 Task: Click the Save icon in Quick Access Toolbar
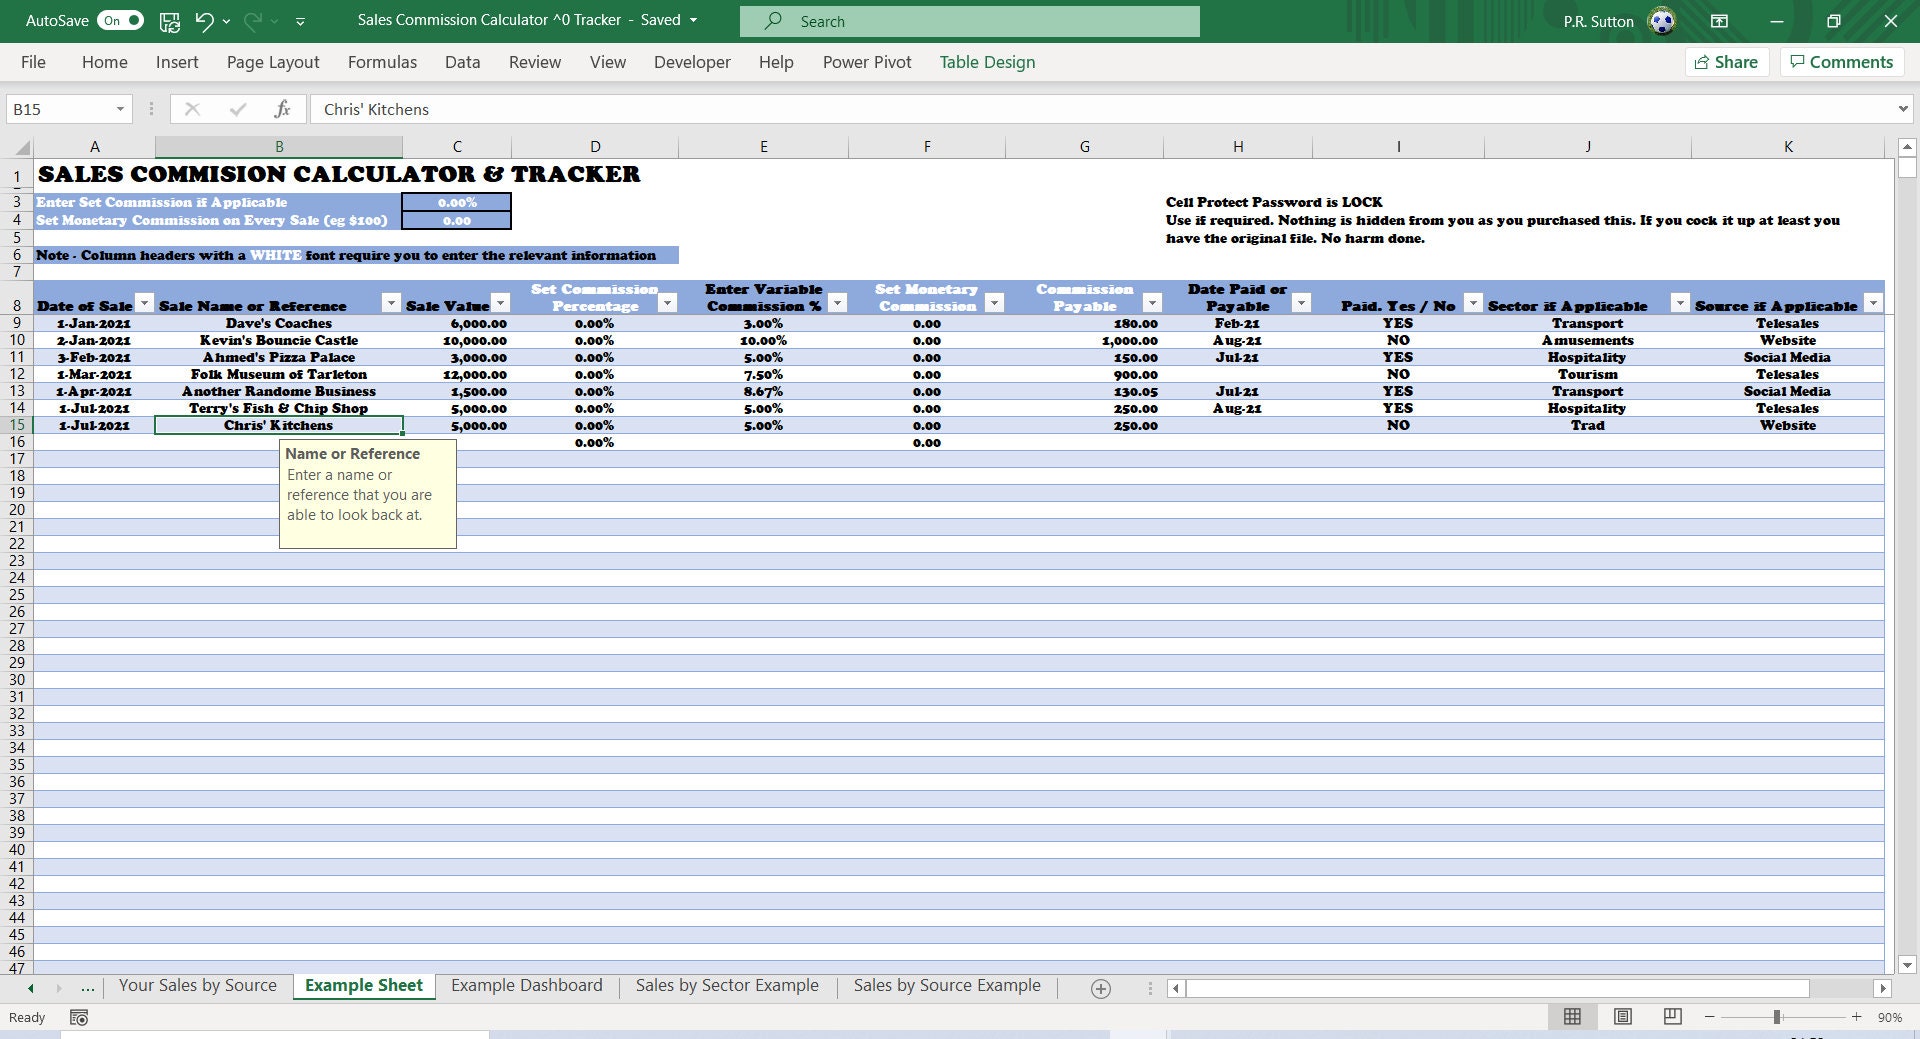[169, 20]
